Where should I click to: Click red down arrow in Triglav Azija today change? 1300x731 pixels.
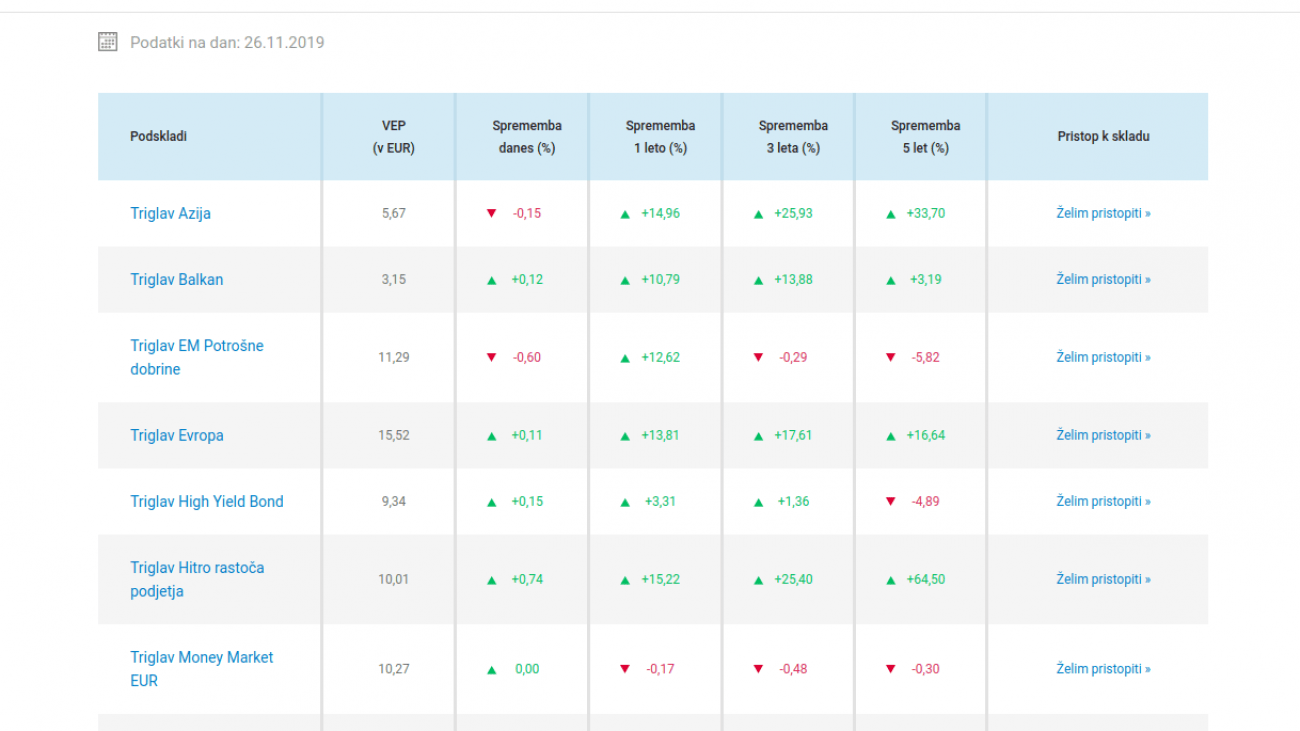491,213
